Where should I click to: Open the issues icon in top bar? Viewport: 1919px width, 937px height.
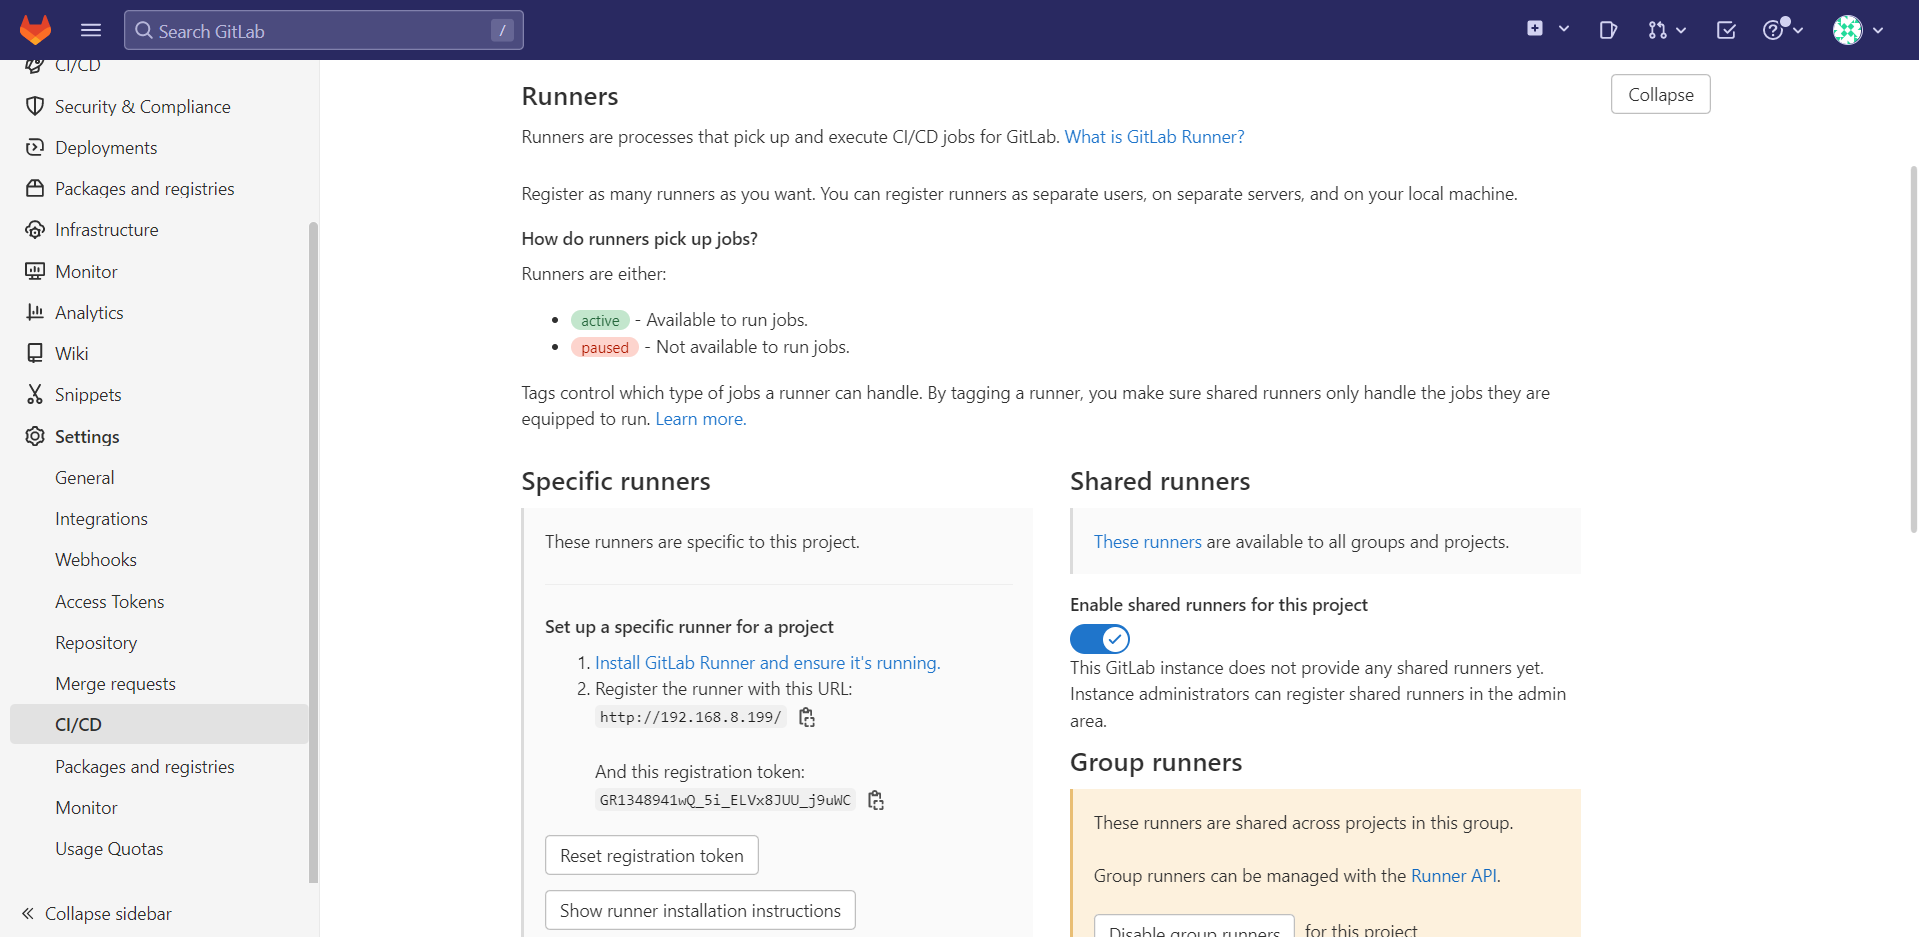(x=1608, y=30)
